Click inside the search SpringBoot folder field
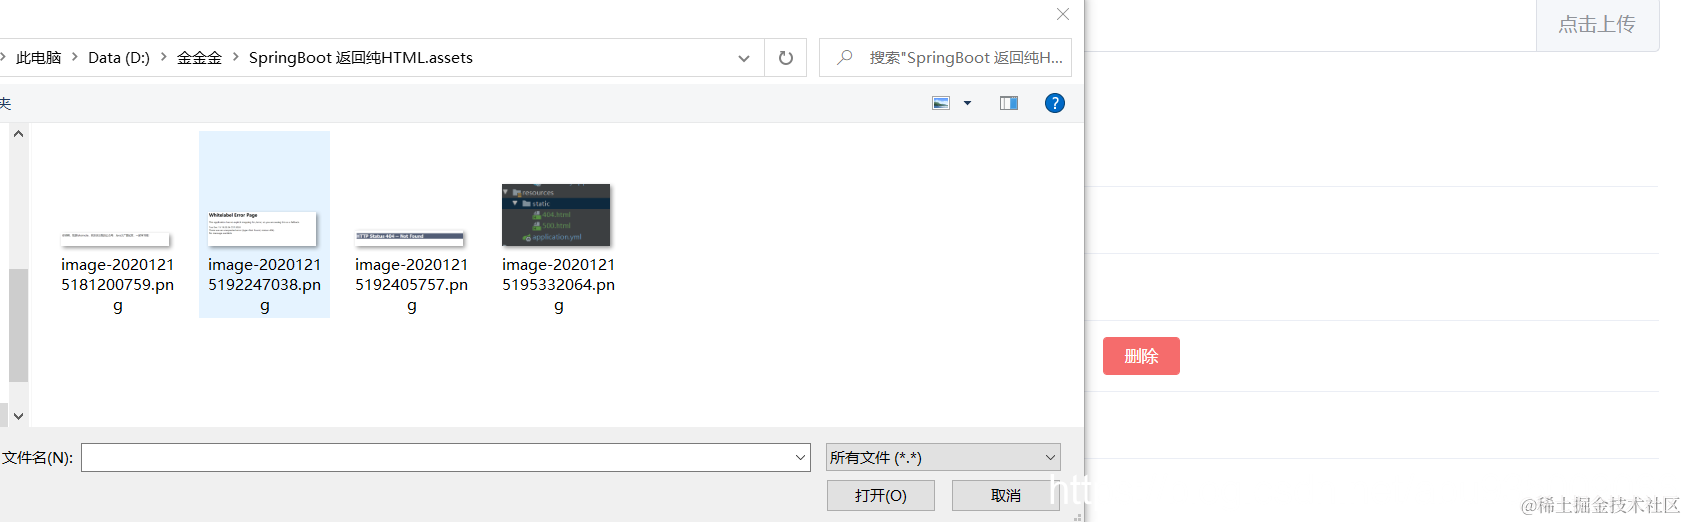Screen dimensions: 1687x522 pos(945,58)
